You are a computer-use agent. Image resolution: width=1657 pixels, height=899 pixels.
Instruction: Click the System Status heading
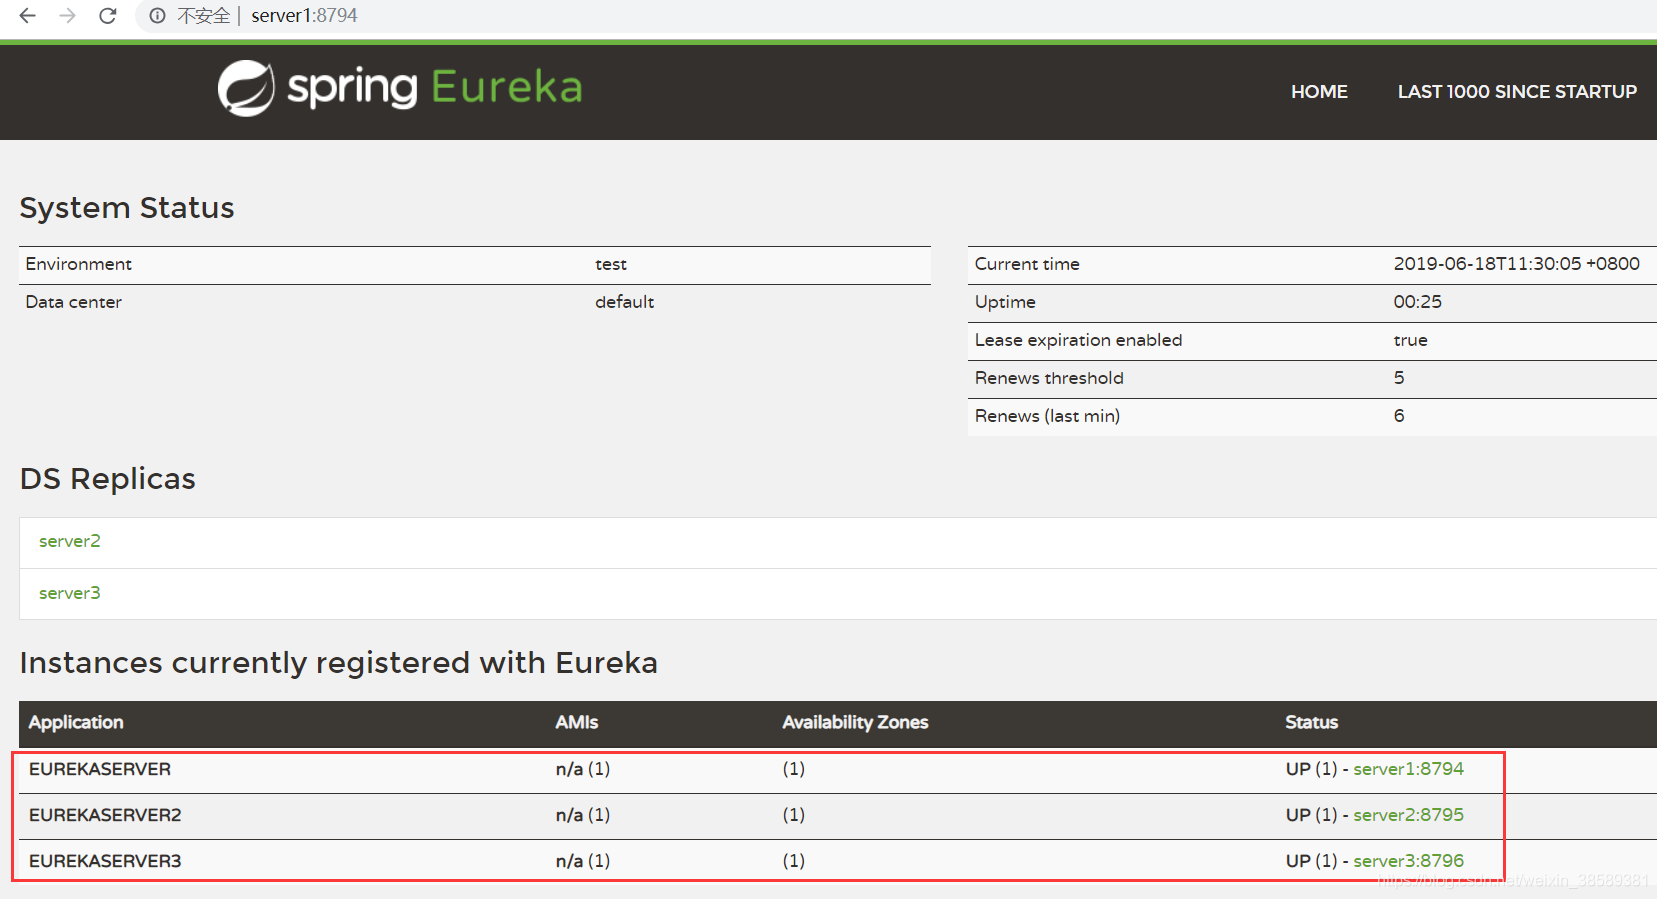(x=127, y=208)
